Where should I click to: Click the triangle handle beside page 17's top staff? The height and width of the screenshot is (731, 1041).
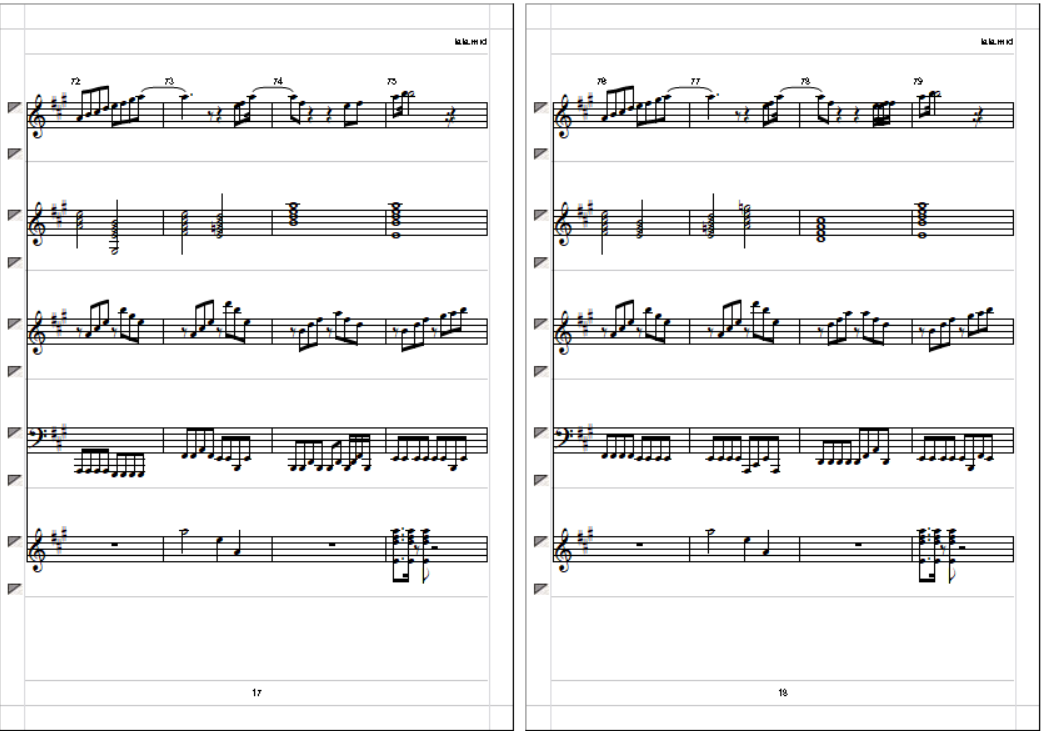(15, 107)
